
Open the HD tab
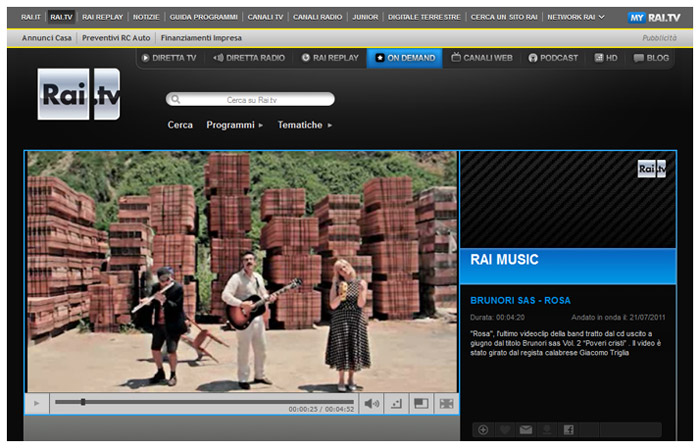tap(606, 58)
